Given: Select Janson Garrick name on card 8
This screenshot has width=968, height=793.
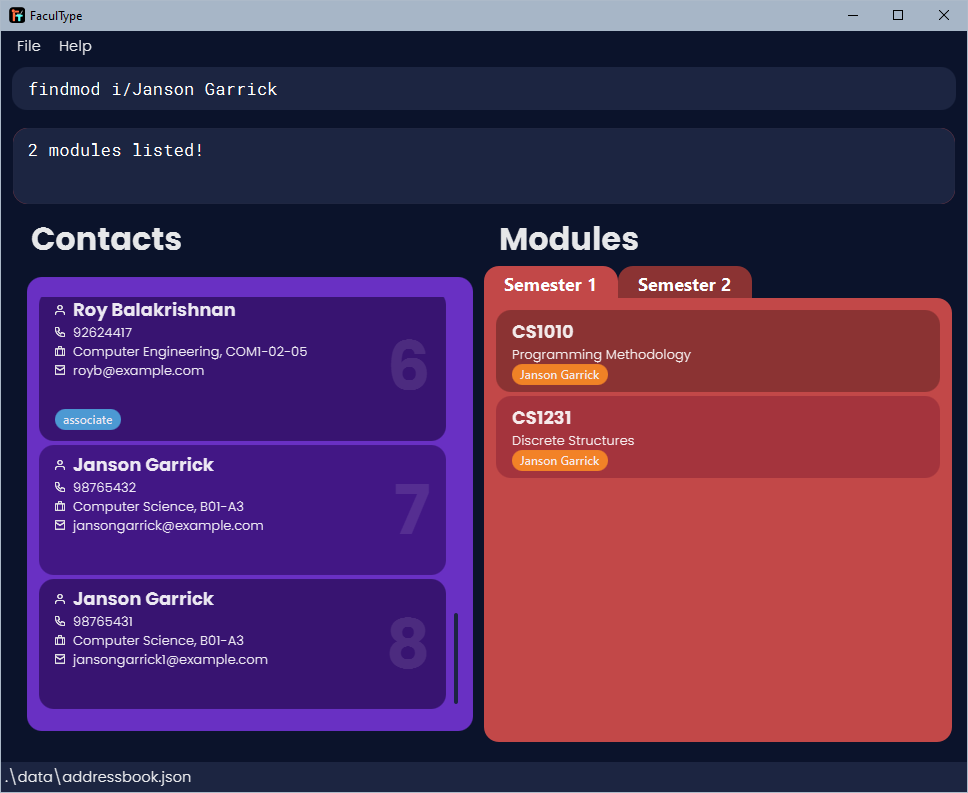Looking at the screenshot, I should coord(143,598).
